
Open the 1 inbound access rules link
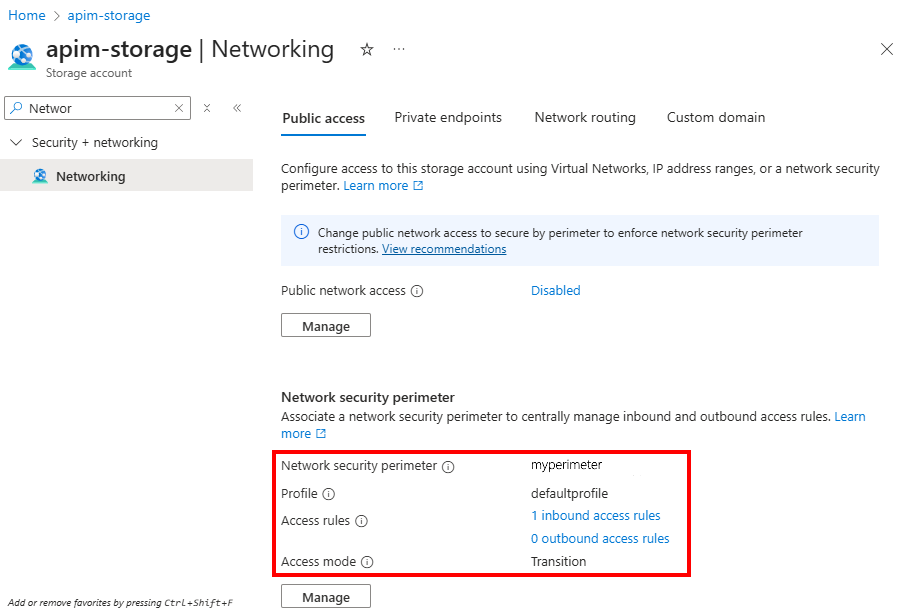[595, 515]
